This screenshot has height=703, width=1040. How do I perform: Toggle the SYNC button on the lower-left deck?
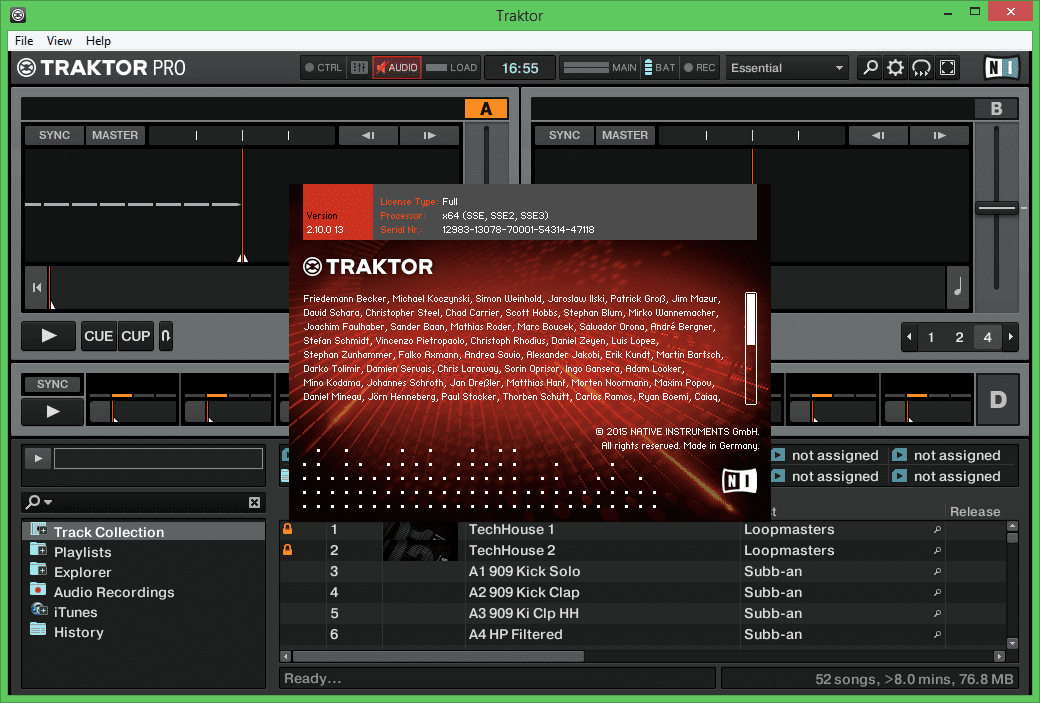52,384
